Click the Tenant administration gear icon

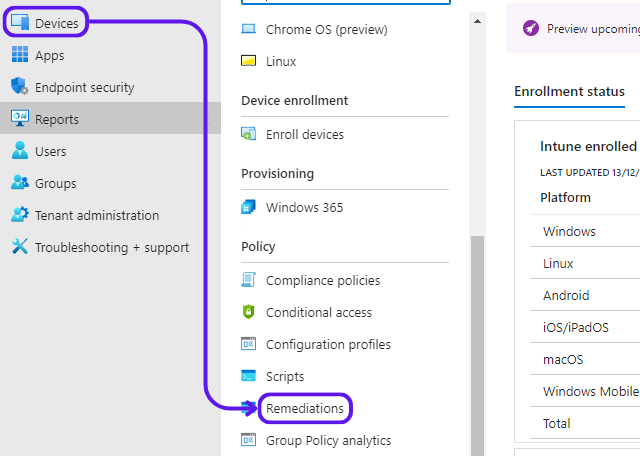point(20,214)
